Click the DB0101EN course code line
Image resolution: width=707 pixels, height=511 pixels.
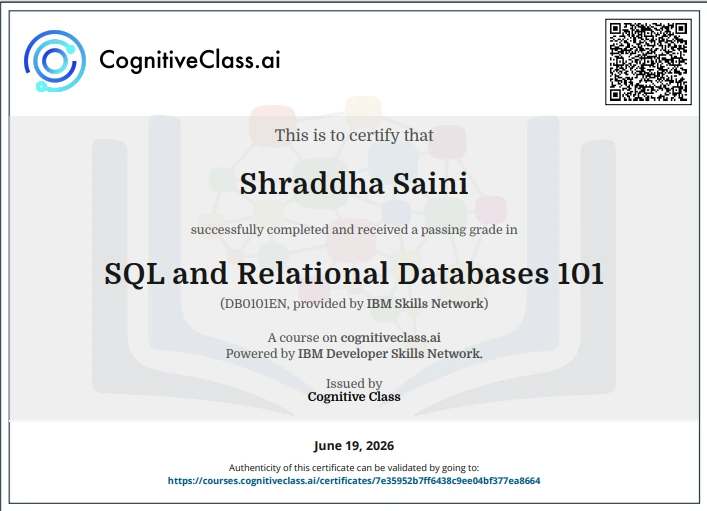click(354, 304)
